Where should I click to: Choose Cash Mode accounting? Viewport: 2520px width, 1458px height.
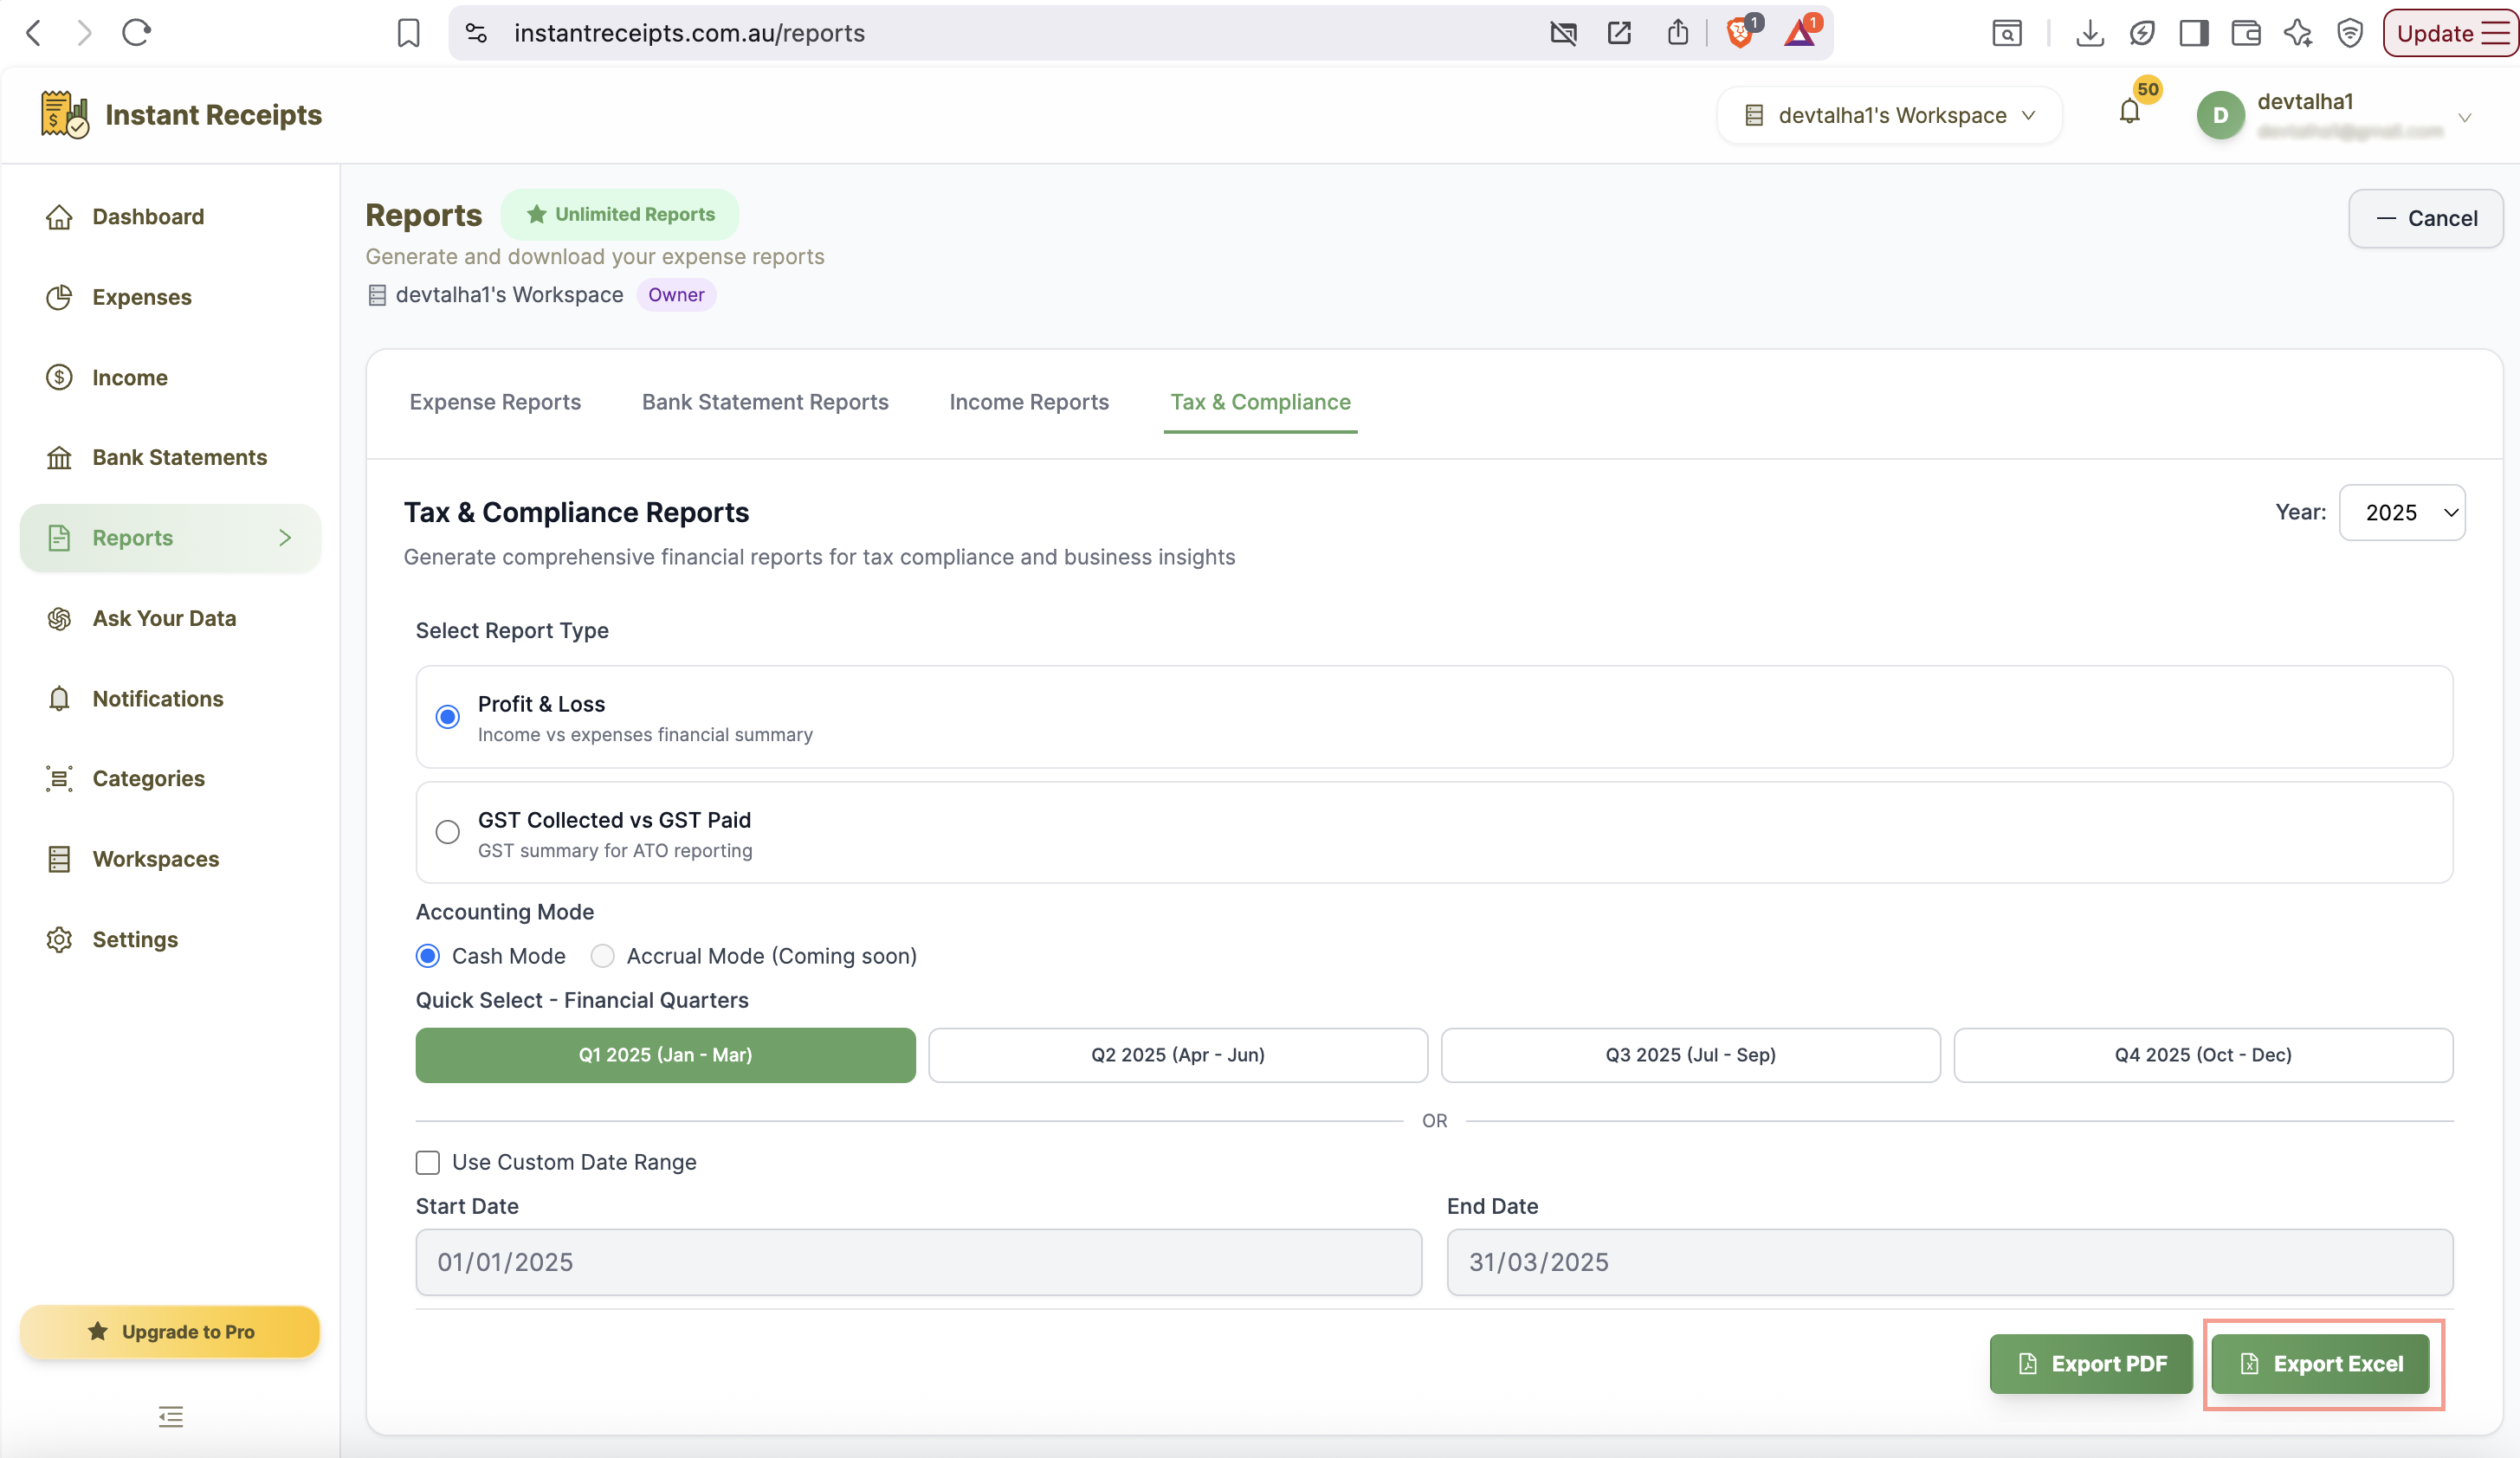point(428,956)
